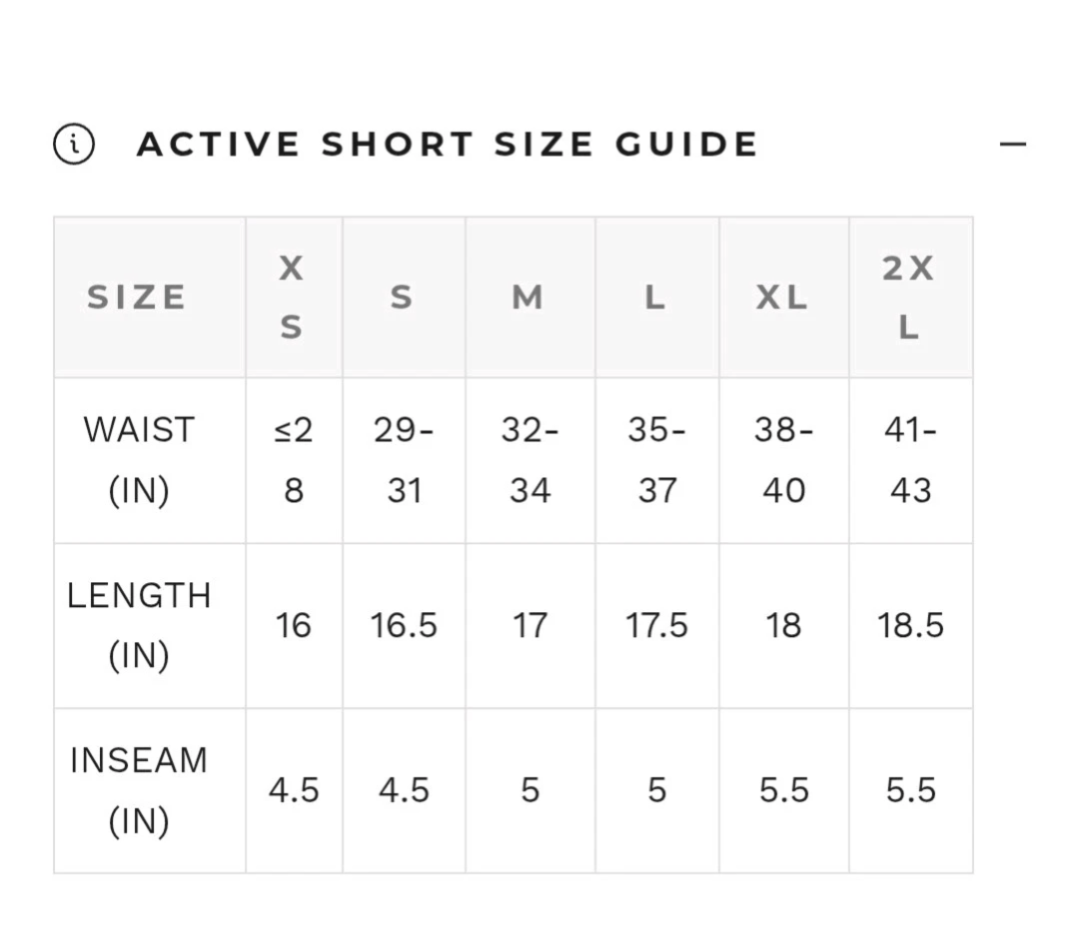Click the 29-31 waist cell
1079x949 pixels.
(404, 460)
